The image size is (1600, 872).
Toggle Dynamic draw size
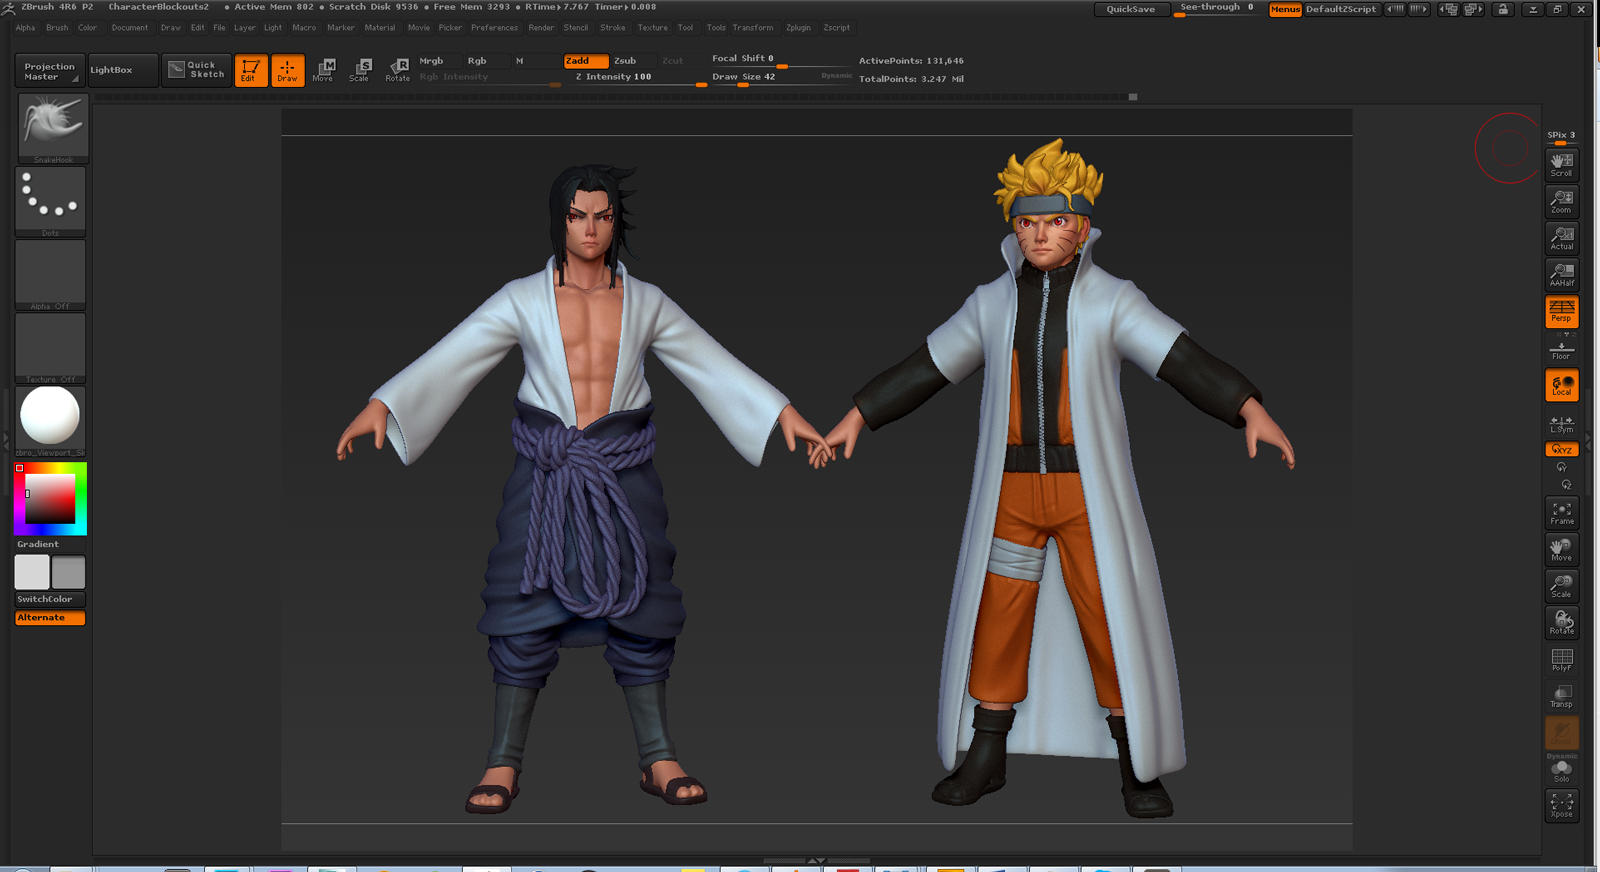[x=836, y=77]
